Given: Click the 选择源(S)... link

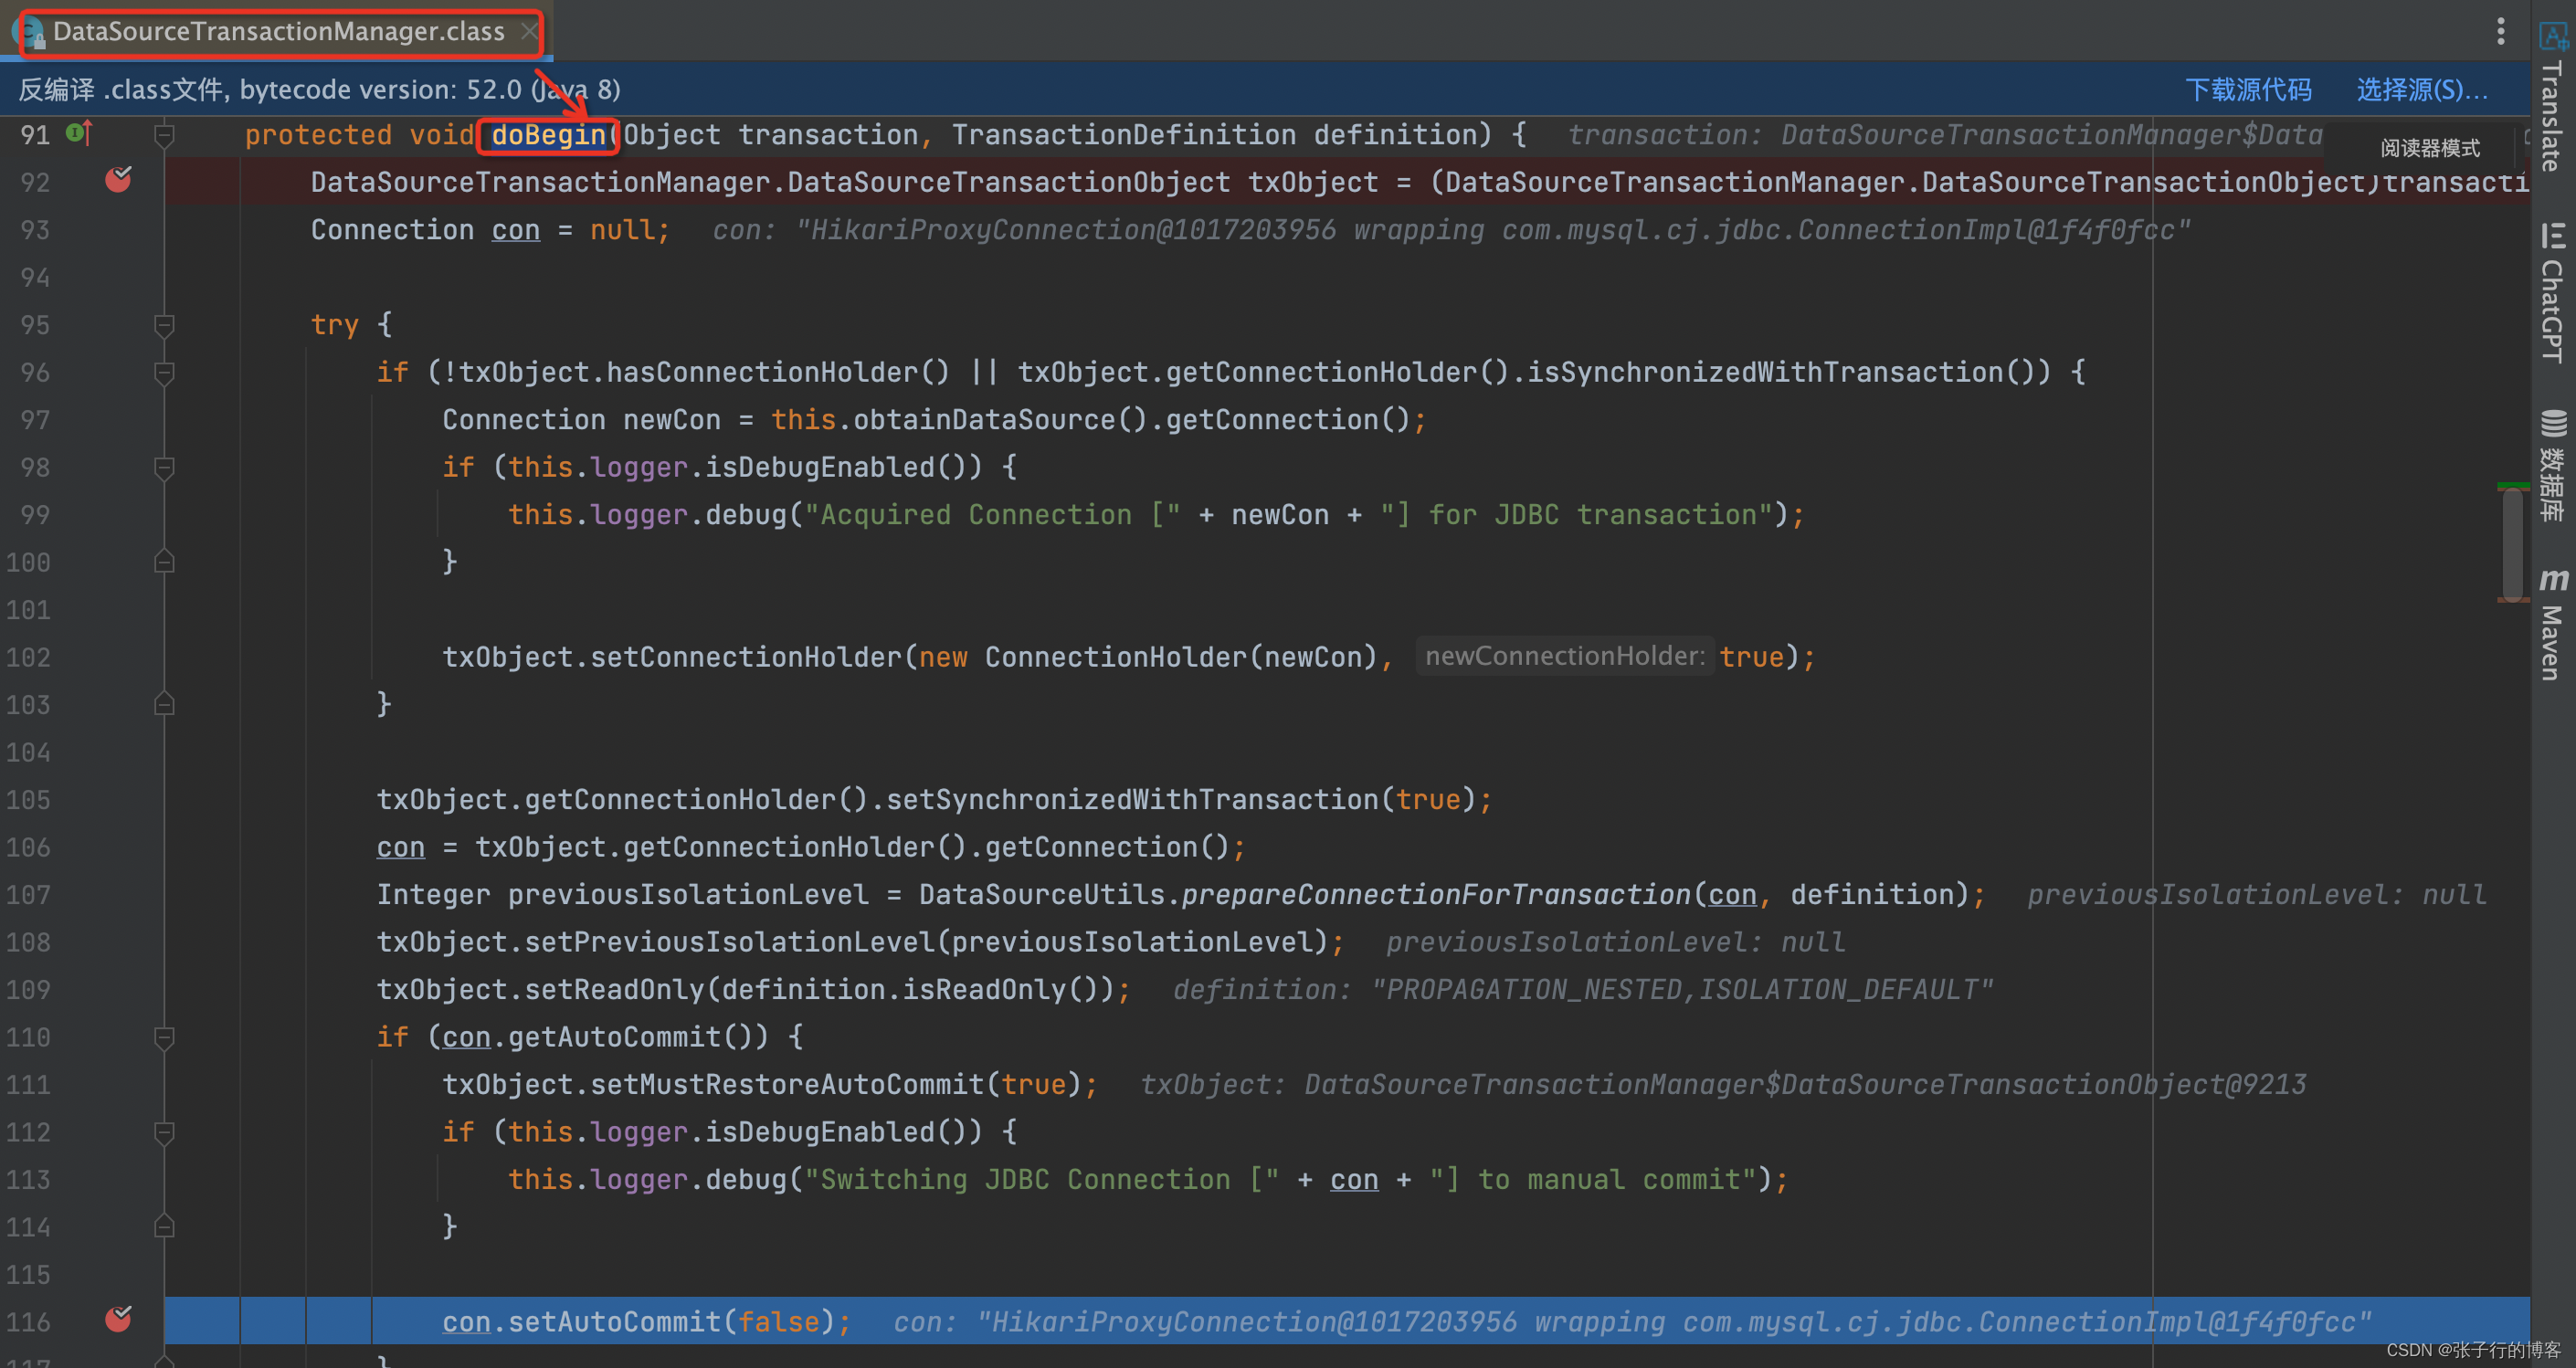Looking at the screenshot, I should pos(2421,89).
